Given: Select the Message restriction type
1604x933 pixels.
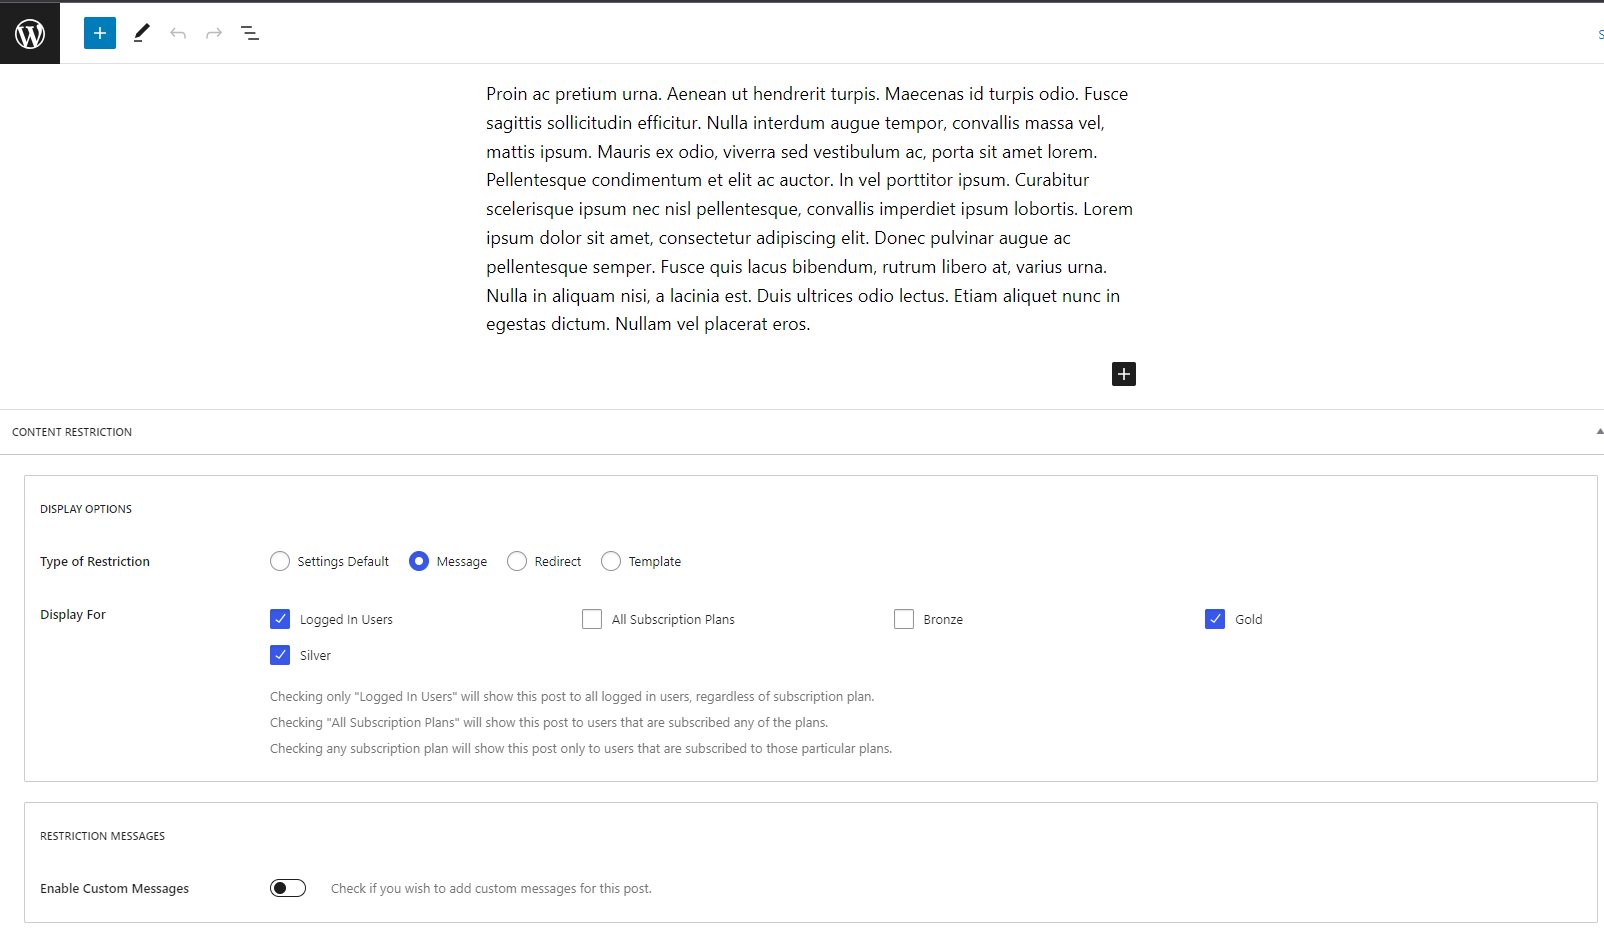Looking at the screenshot, I should point(419,561).
